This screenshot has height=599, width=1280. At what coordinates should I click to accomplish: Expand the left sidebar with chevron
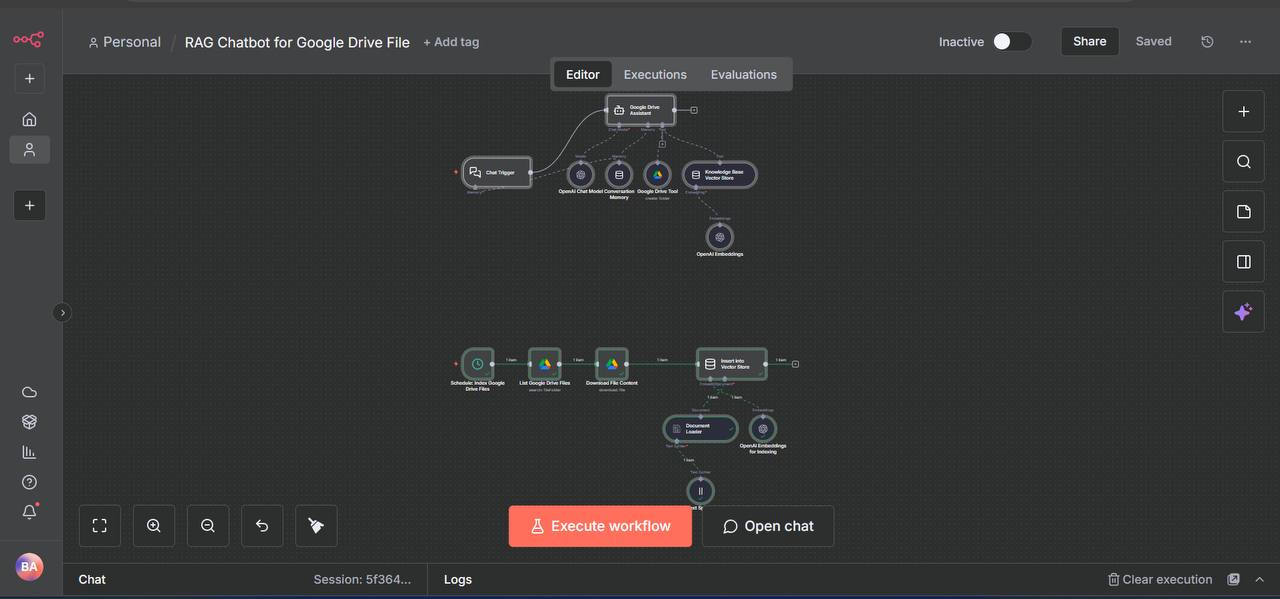pyautogui.click(x=62, y=313)
